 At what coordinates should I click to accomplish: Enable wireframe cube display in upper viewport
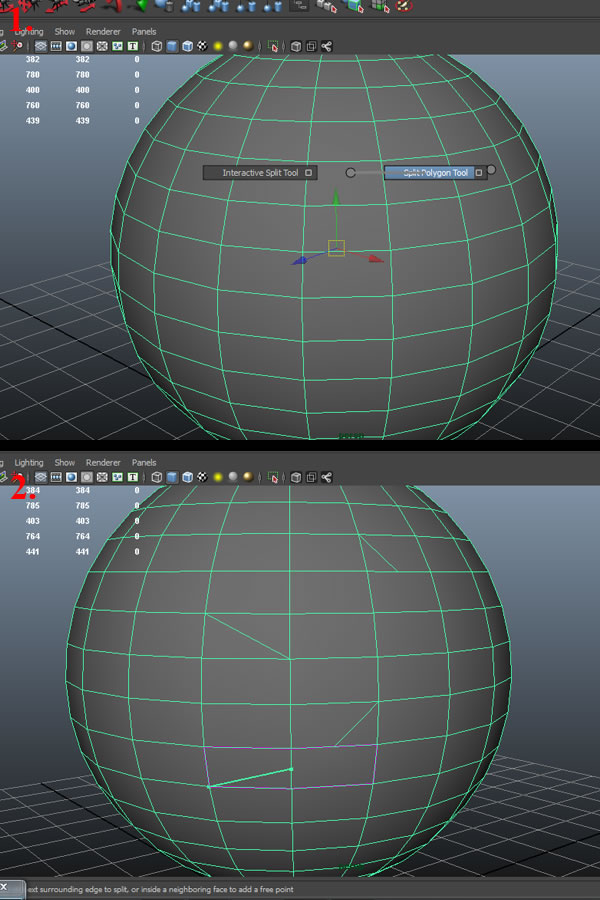pos(157,46)
